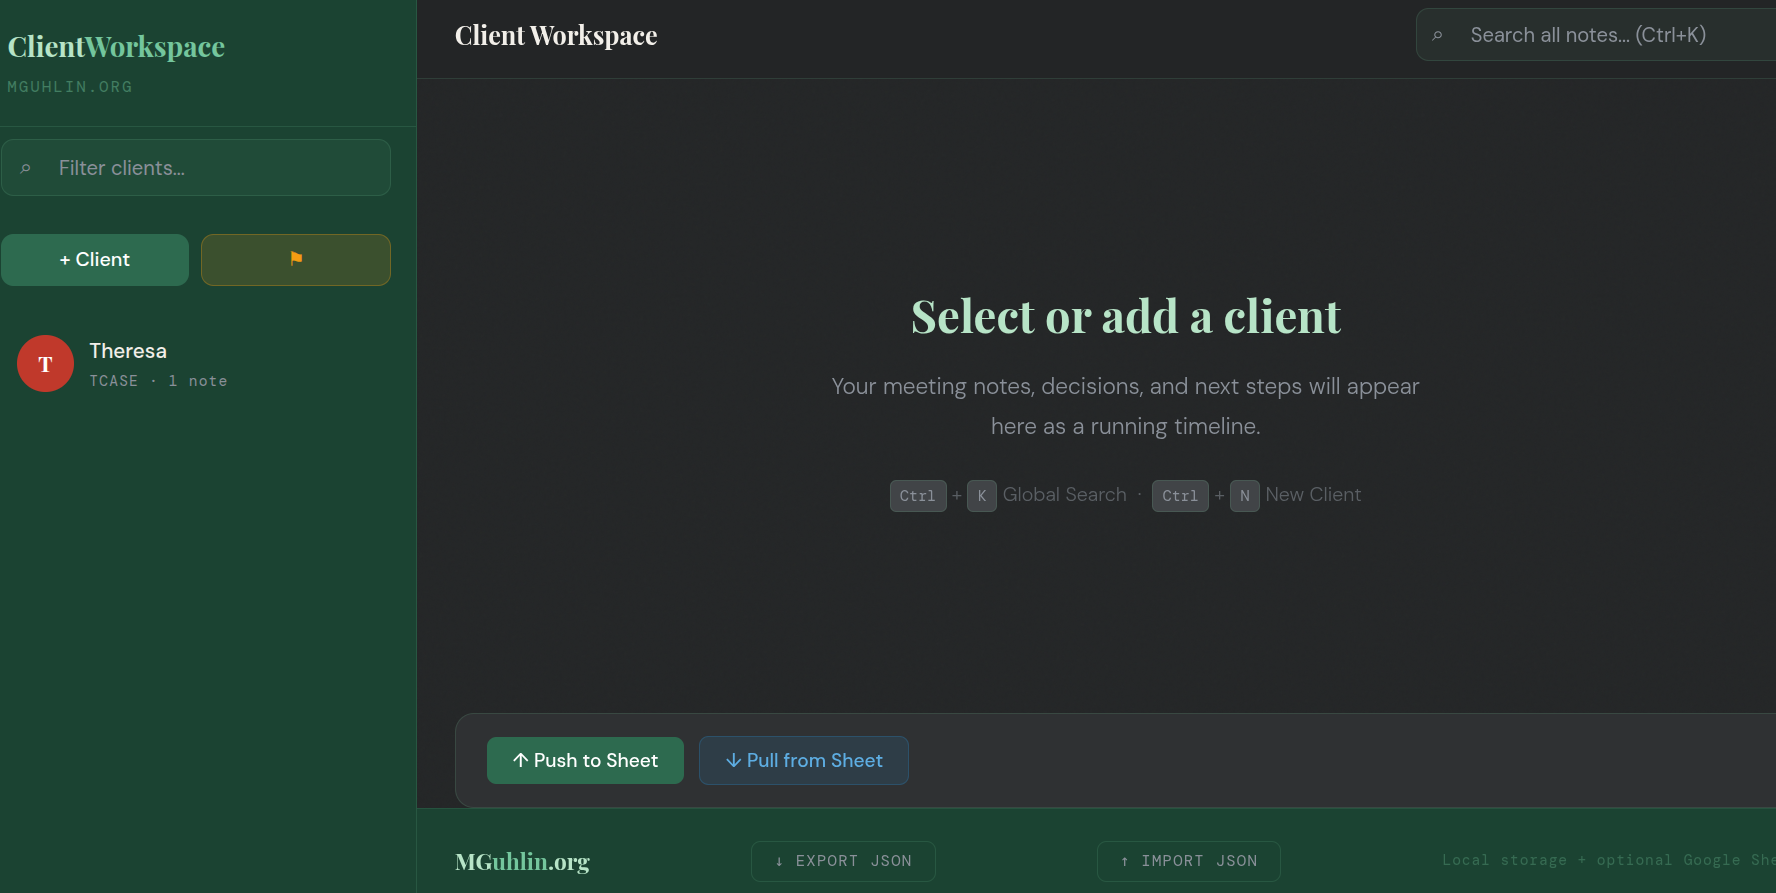This screenshot has width=1776, height=893.
Task: Add a new client with + Client
Action: (95, 260)
